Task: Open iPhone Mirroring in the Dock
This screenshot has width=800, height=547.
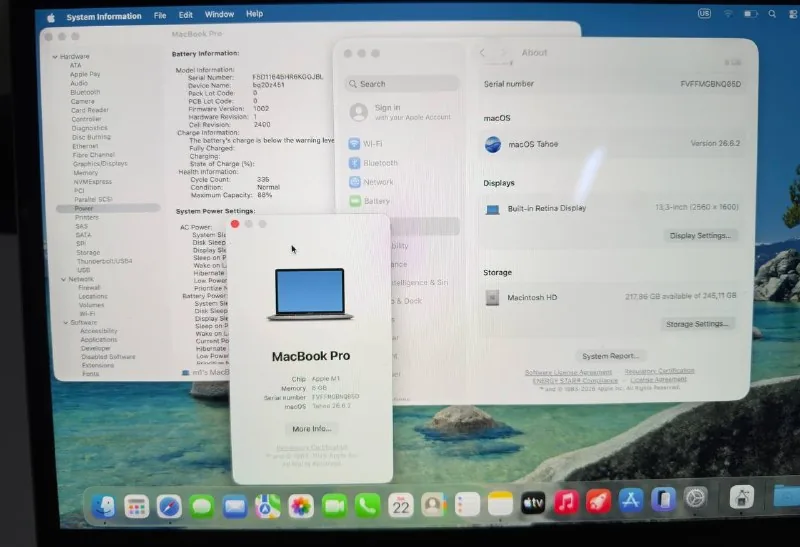Action: (x=663, y=499)
